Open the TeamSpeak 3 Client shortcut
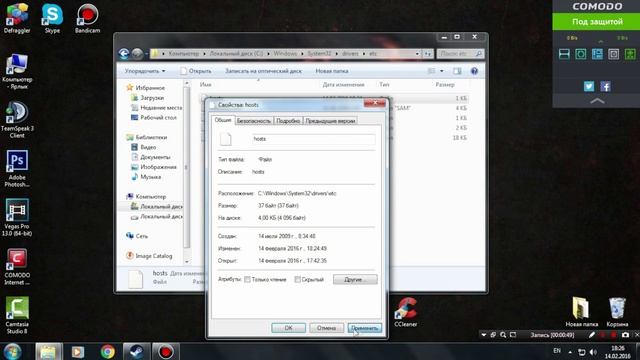Image resolution: width=640 pixels, height=360 pixels. [17, 120]
